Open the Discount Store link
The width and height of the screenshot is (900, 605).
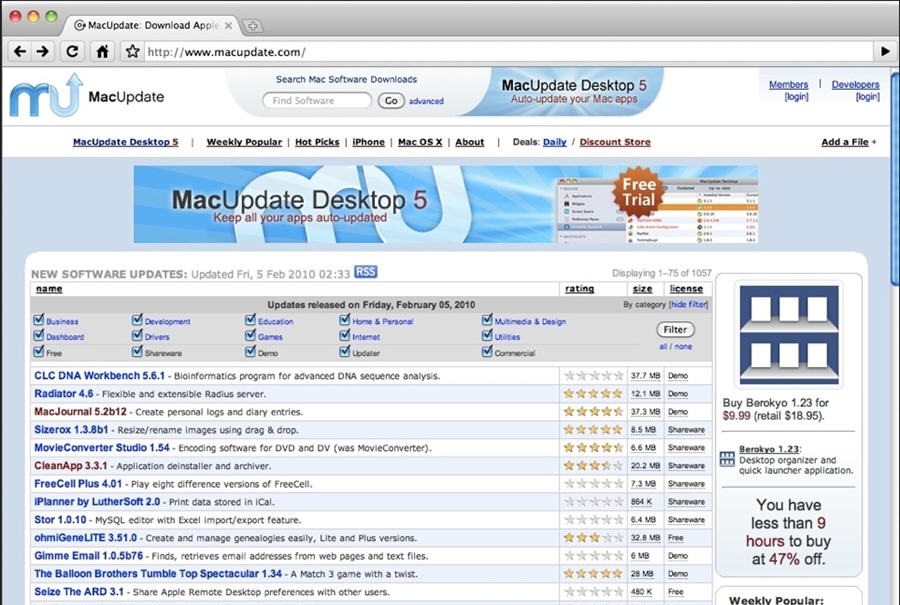click(615, 142)
